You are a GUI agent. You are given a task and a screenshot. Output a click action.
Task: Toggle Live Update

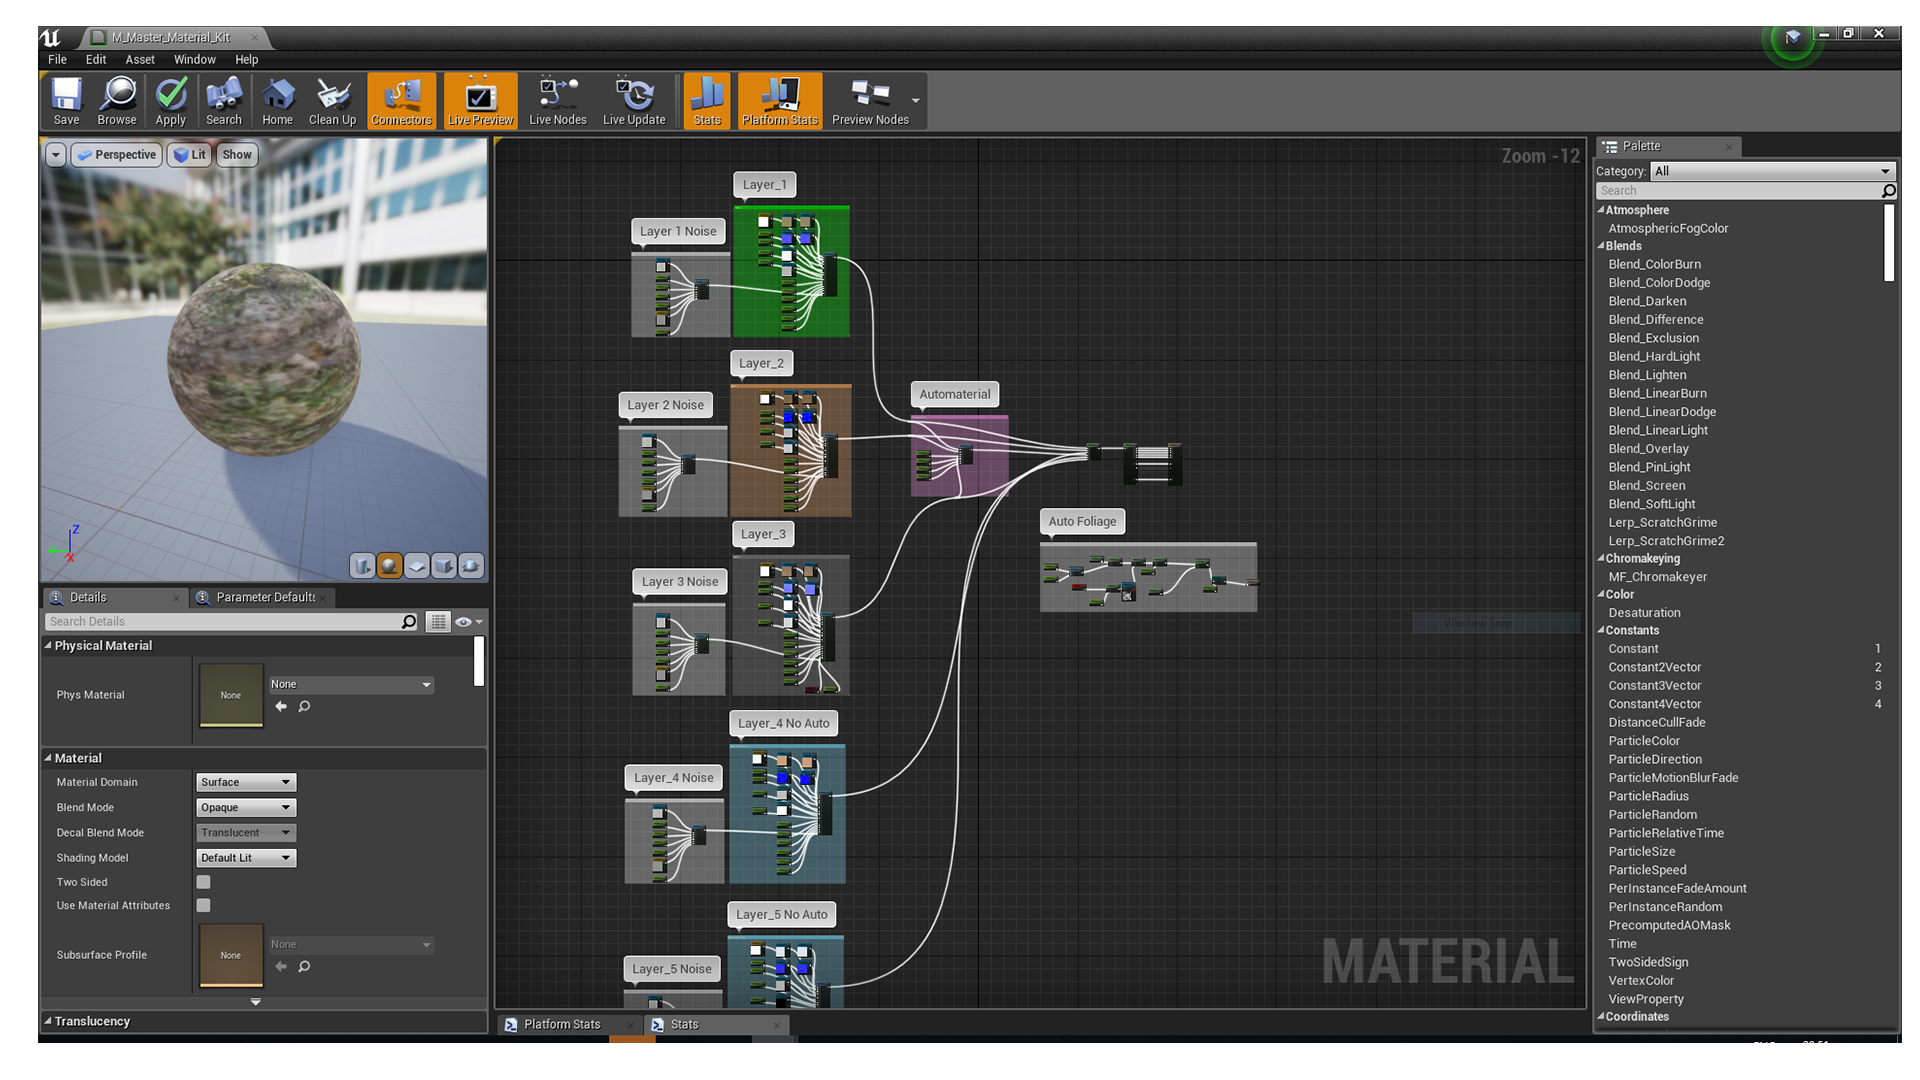click(x=634, y=101)
